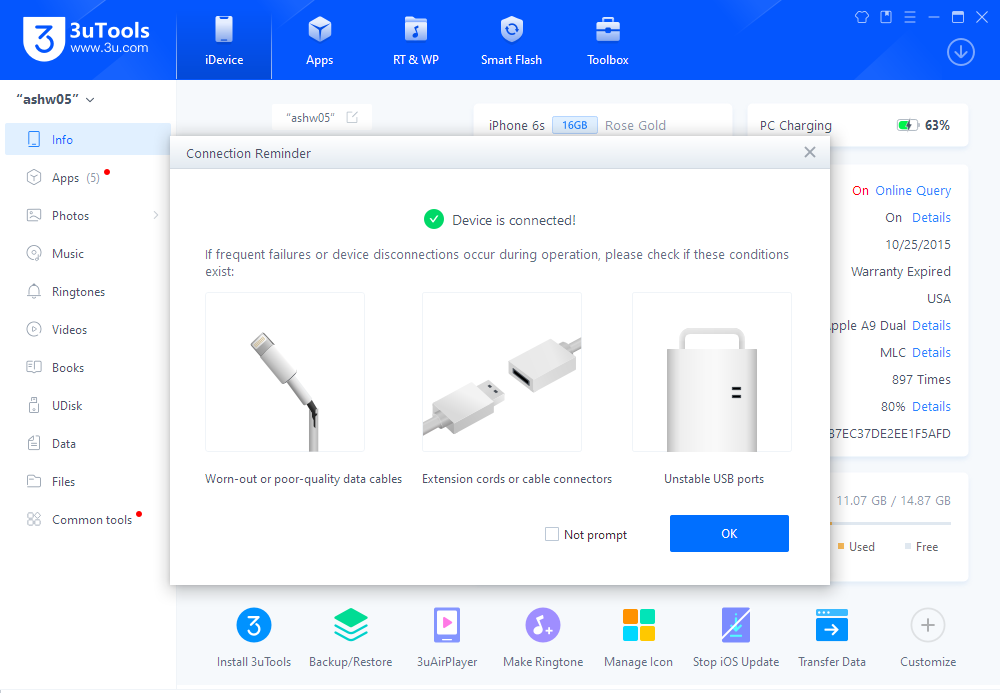The width and height of the screenshot is (1000, 693).
Task: Close the Connection Reminder dialog
Action: click(810, 152)
